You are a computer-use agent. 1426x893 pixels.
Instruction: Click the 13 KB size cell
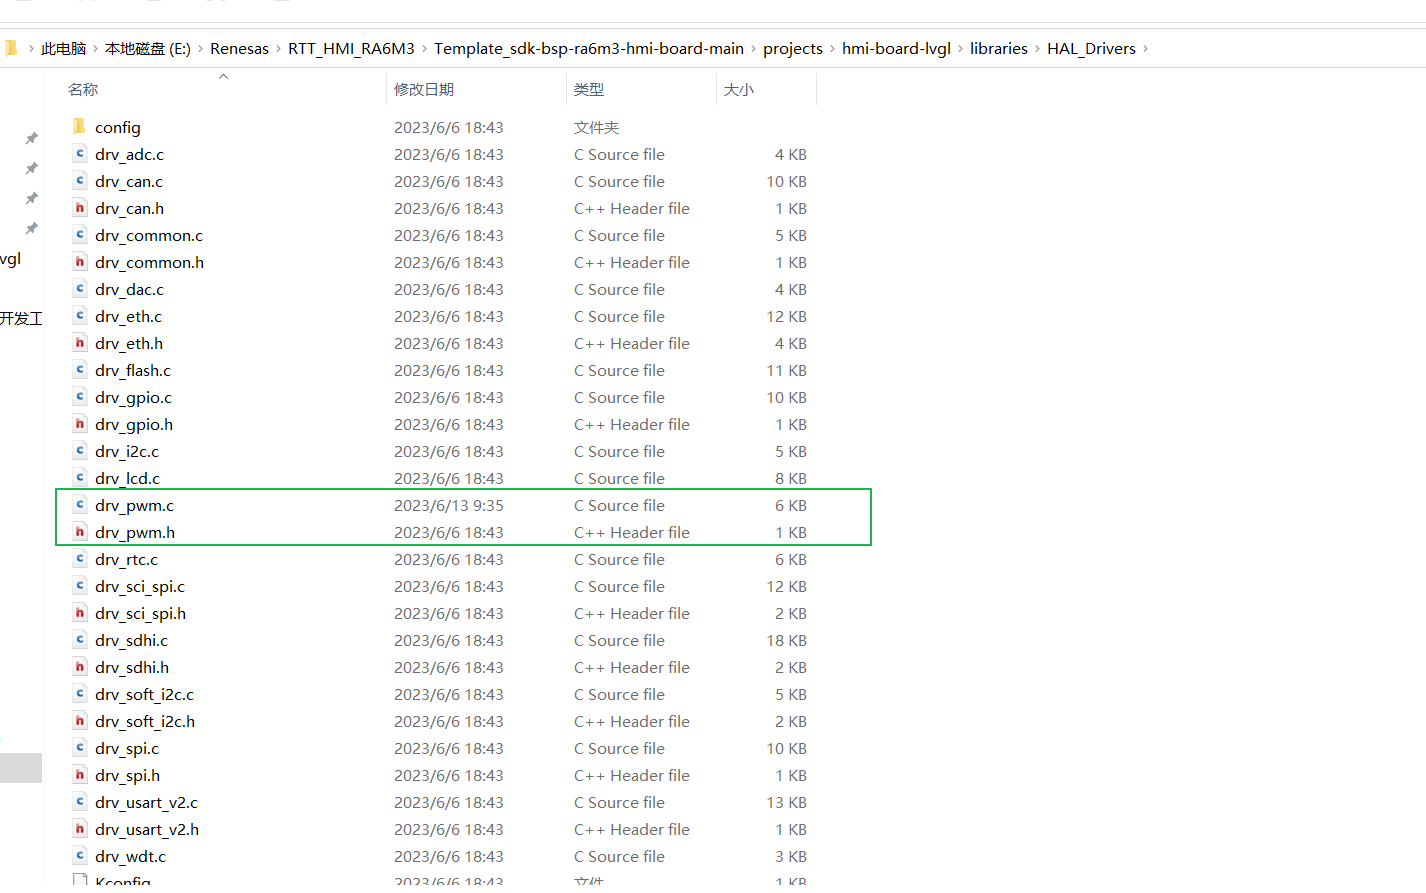(786, 802)
